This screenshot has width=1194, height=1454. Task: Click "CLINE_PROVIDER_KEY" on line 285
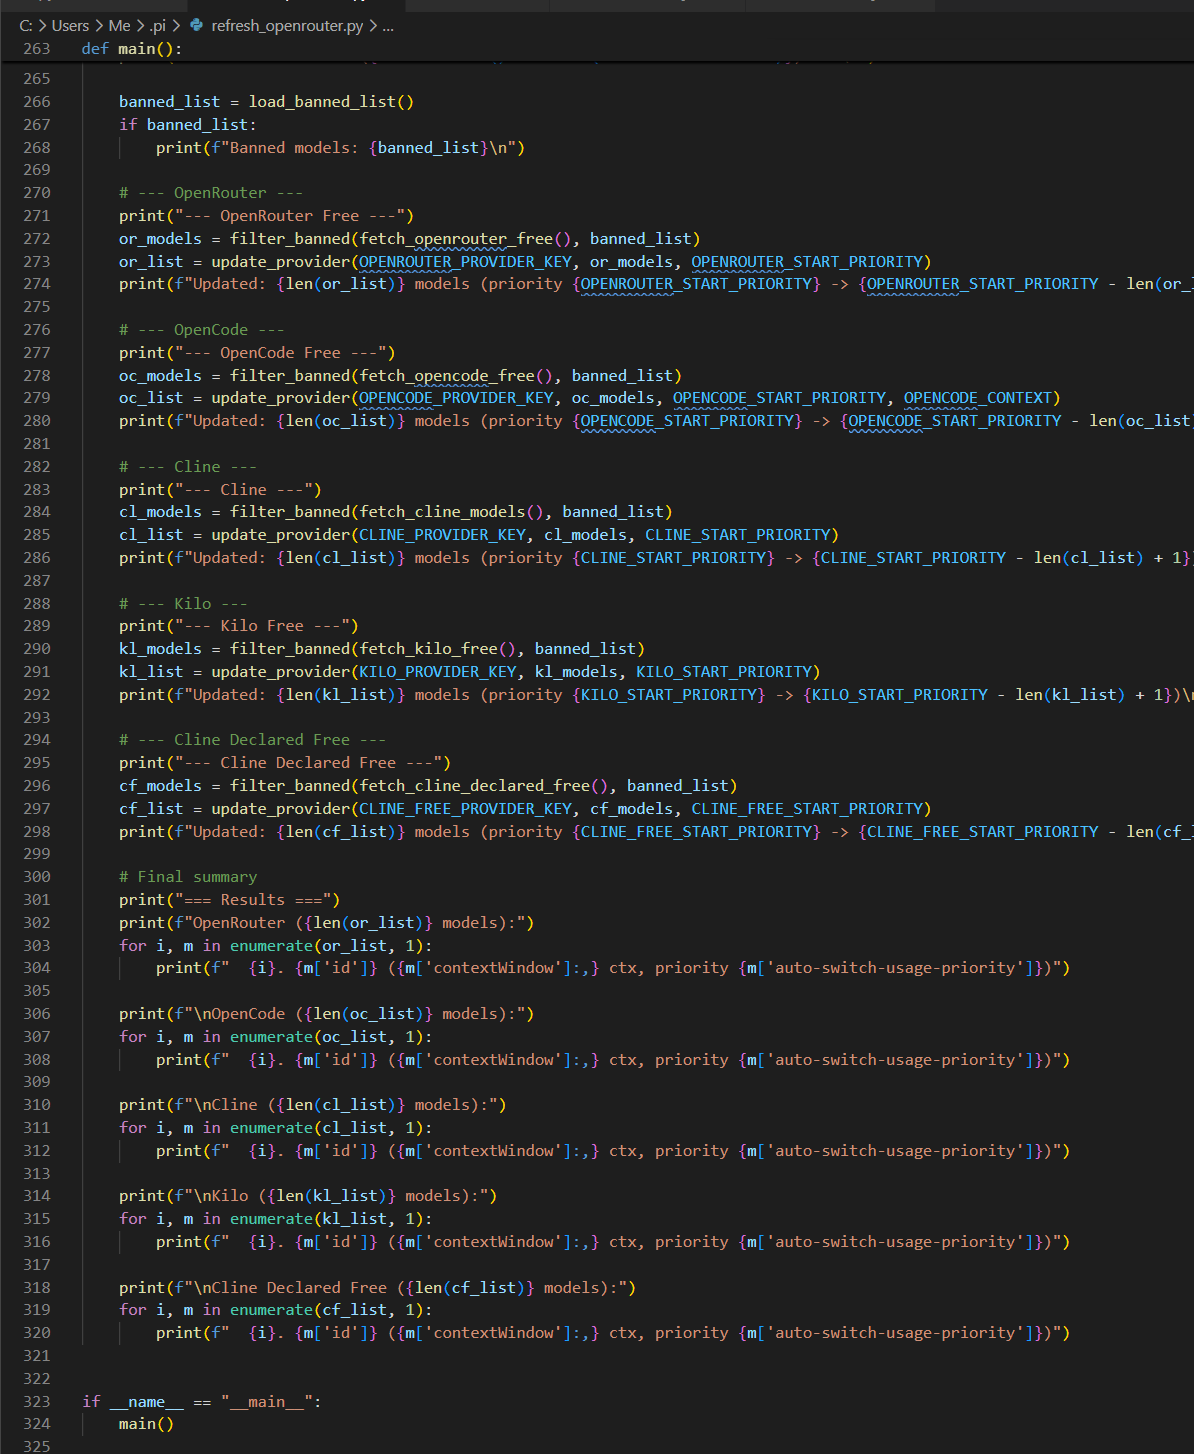click(442, 535)
